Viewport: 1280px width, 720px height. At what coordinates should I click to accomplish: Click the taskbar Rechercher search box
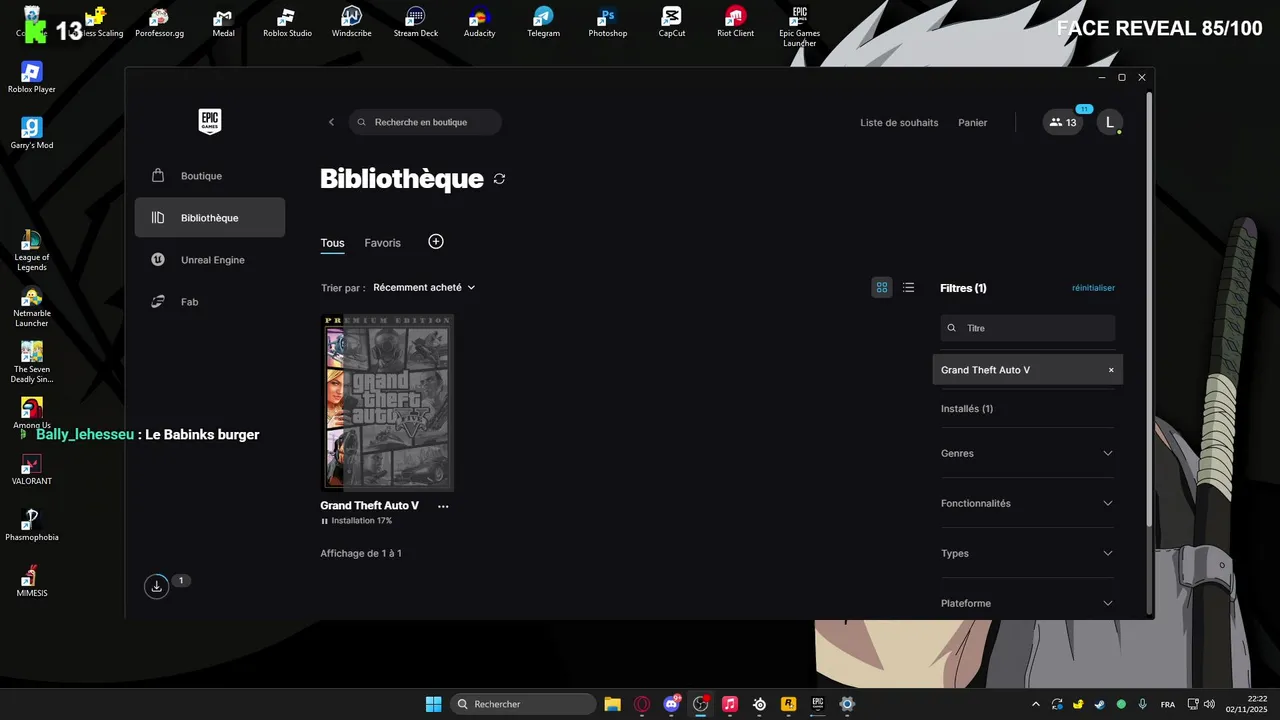521,704
